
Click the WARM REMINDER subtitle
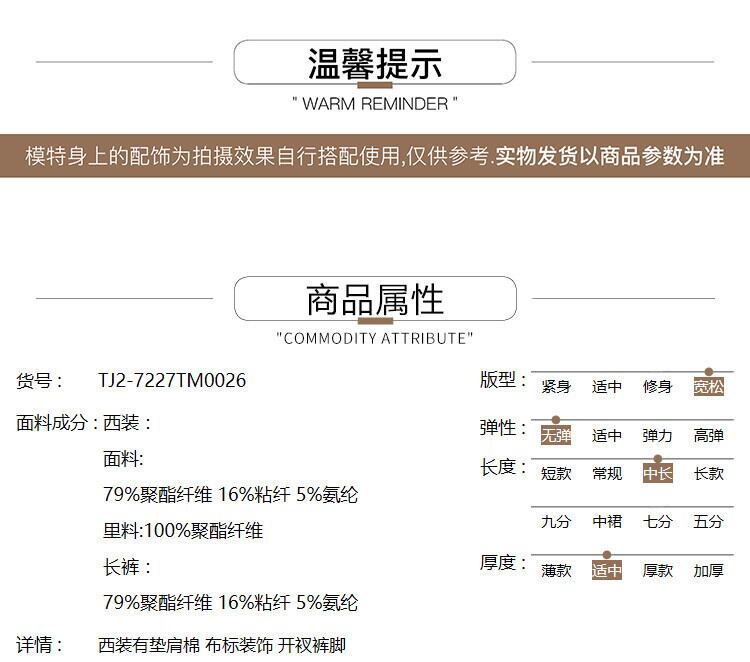[x=375, y=104]
